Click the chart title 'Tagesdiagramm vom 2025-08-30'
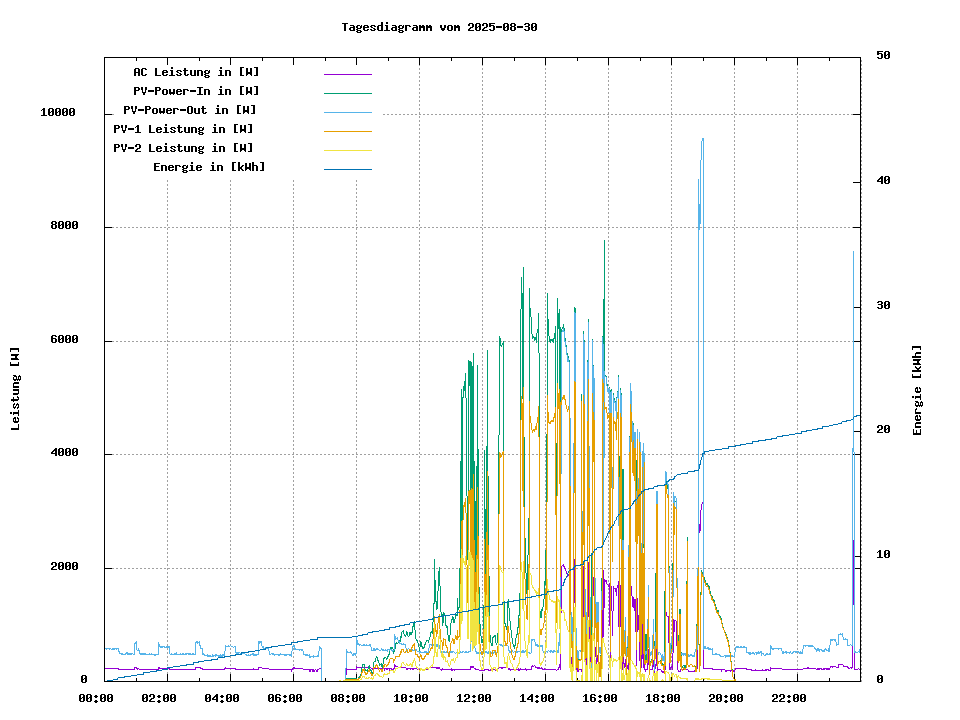This screenshot has height=720, width=960. [439, 27]
